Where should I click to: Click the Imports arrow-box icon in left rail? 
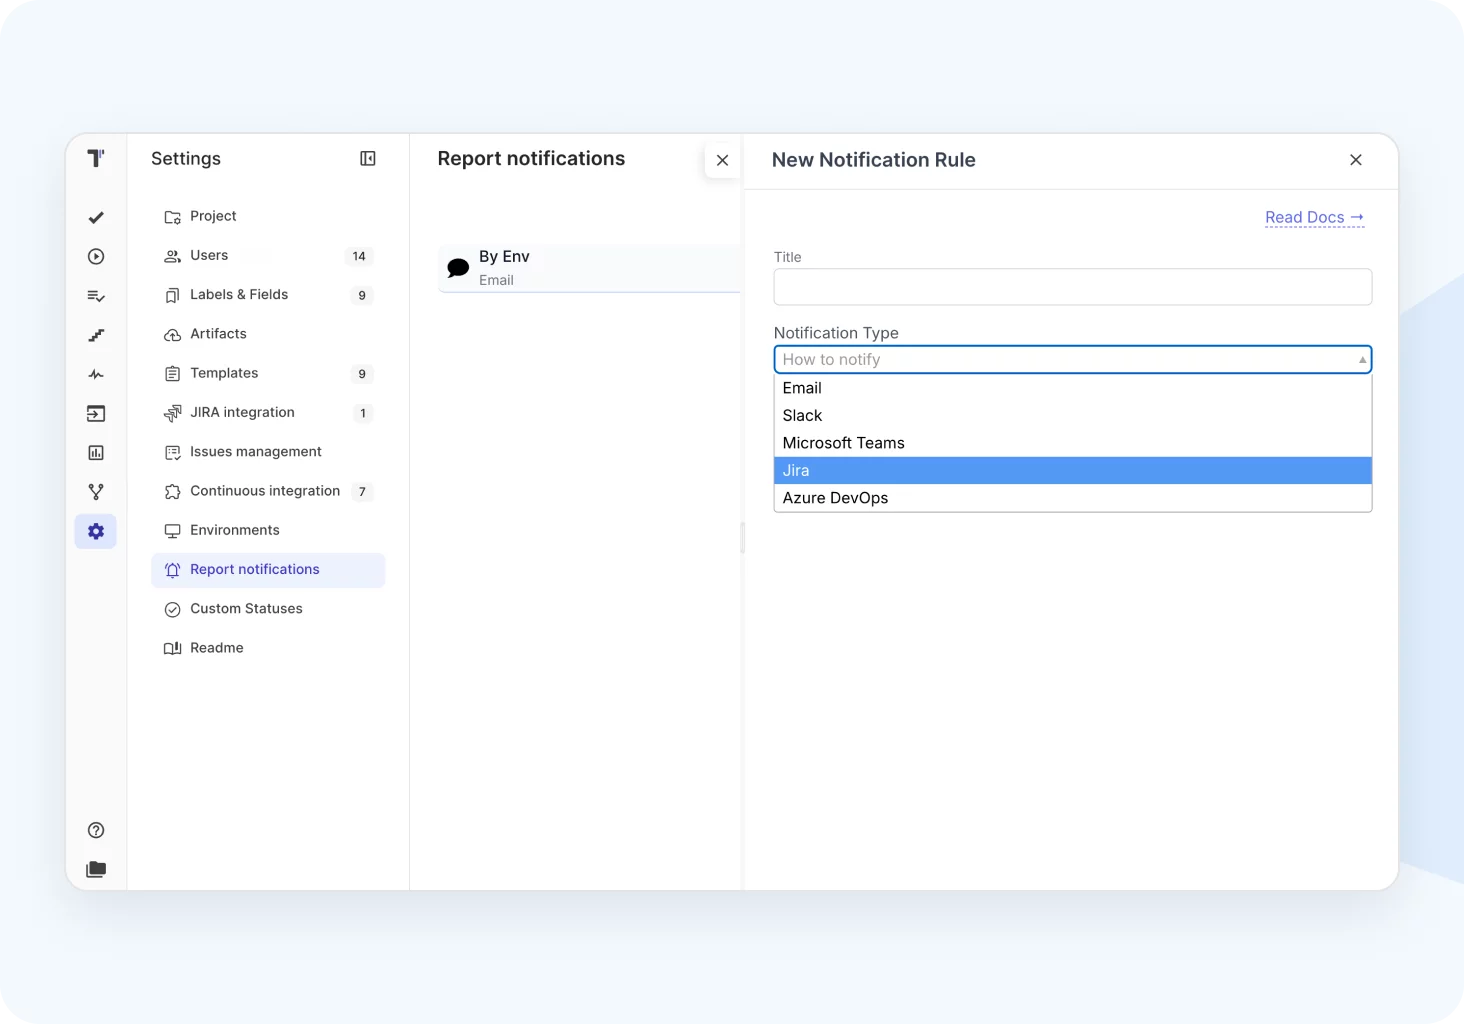pyautogui.click(x=96, y=414)
